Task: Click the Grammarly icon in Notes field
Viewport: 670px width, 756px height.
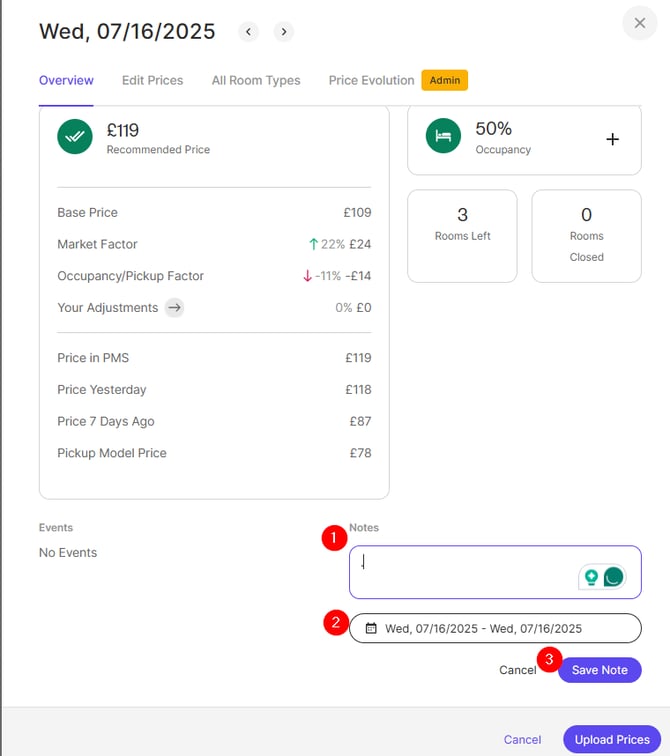Action: tap(613, 577)
